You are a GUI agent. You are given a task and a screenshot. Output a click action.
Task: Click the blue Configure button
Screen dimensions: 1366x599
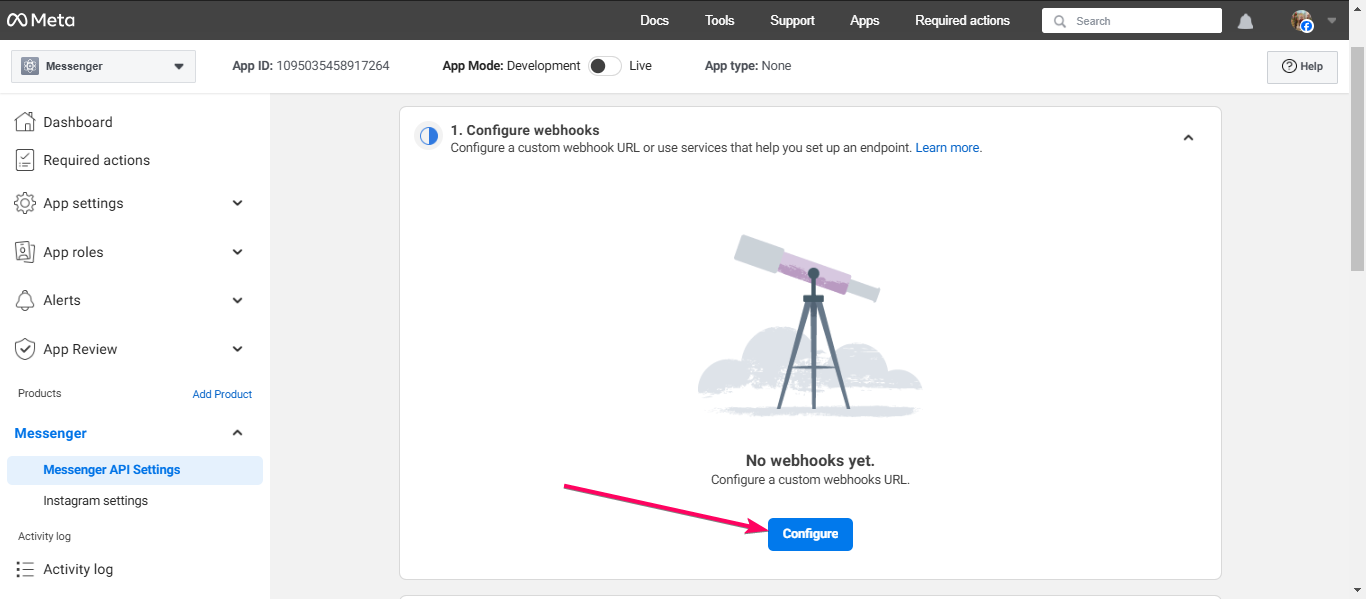click(810, 534)
